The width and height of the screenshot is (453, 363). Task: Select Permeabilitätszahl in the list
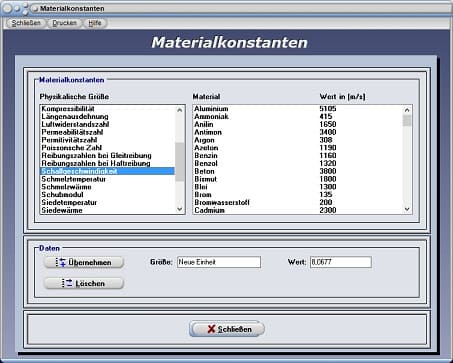coord(107,132)
